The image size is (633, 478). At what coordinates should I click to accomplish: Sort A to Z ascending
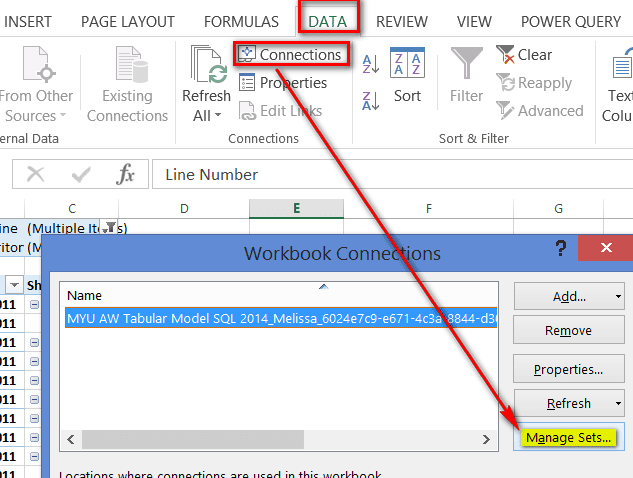pos(371,64)
